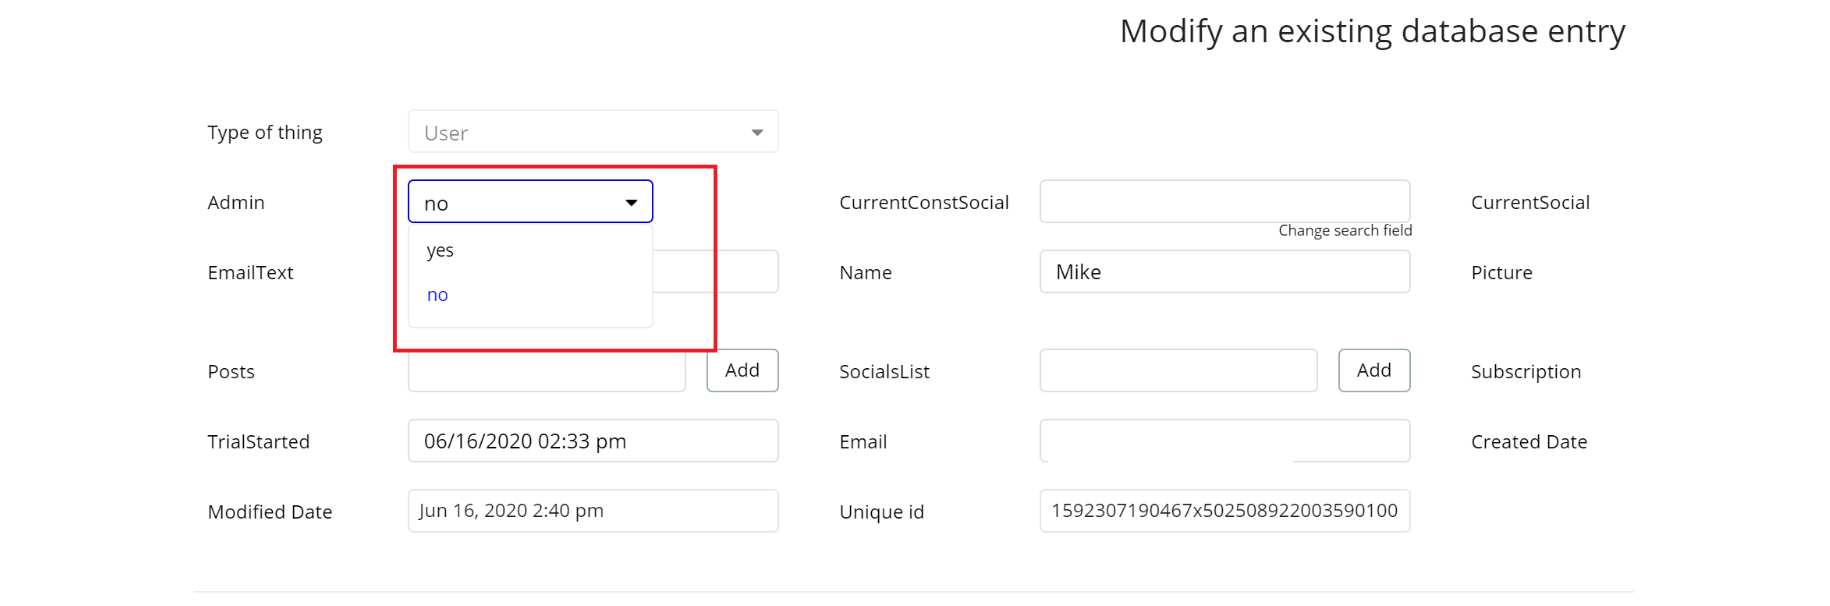This screenshot has width=1830, height=606.
Task: Open the Type of thing User dropdown
Action: pyautogui.click(x=593, y=132)
